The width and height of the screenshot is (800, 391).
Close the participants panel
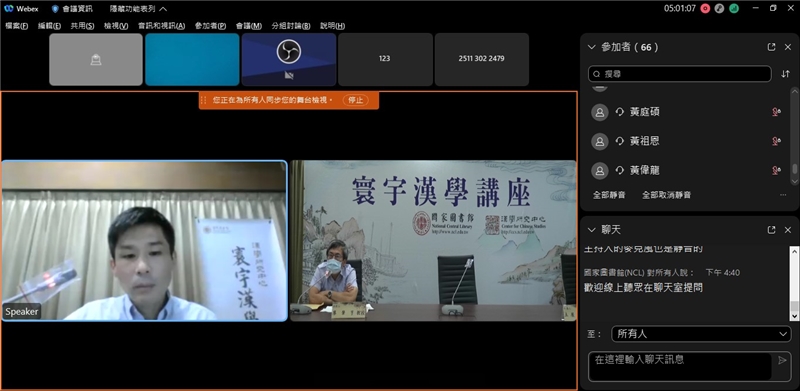[788, 47]
